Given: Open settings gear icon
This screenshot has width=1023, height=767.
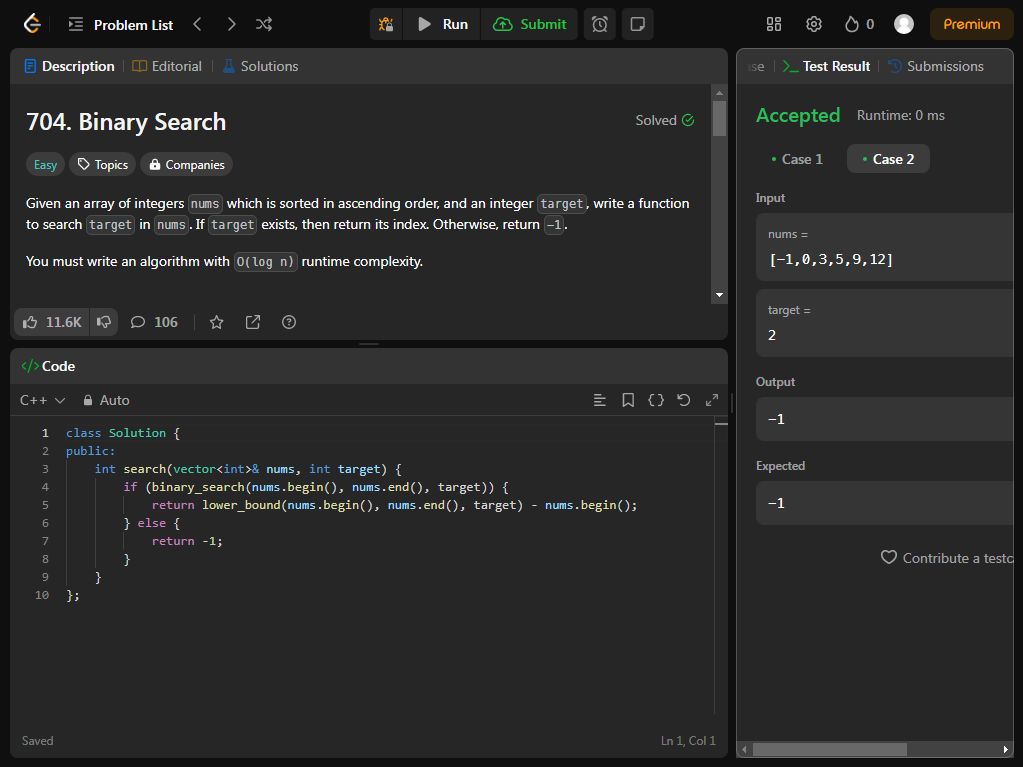Looking at the screenshot, I should click(814, 24).
